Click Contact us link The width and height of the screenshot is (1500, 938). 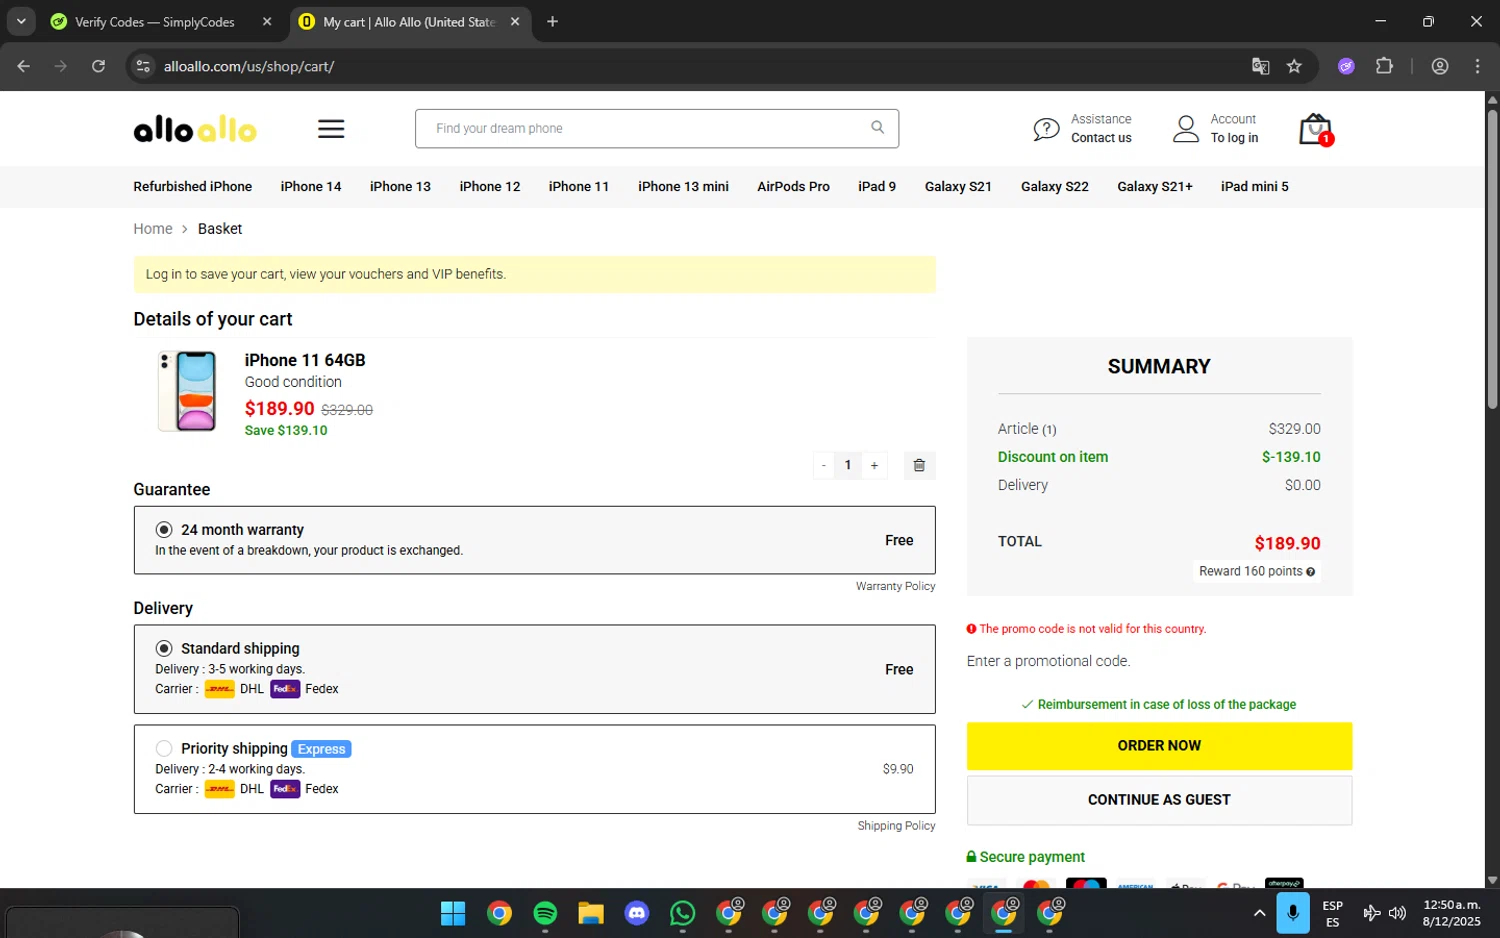point(1101,139)
